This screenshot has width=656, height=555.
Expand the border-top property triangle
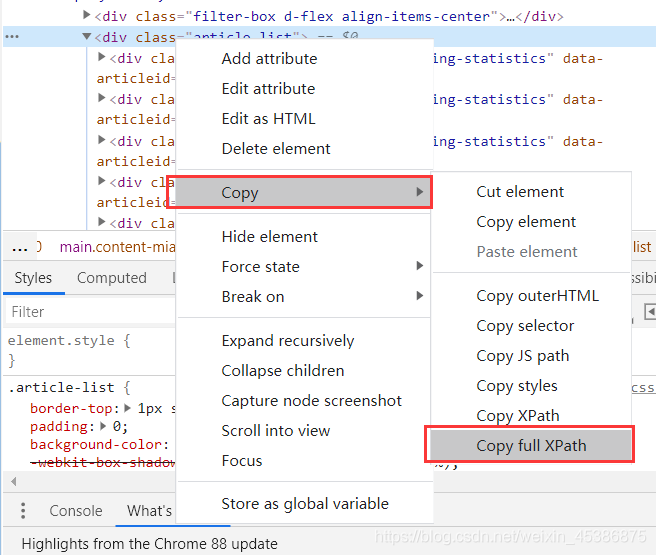[x=128, y=407]
